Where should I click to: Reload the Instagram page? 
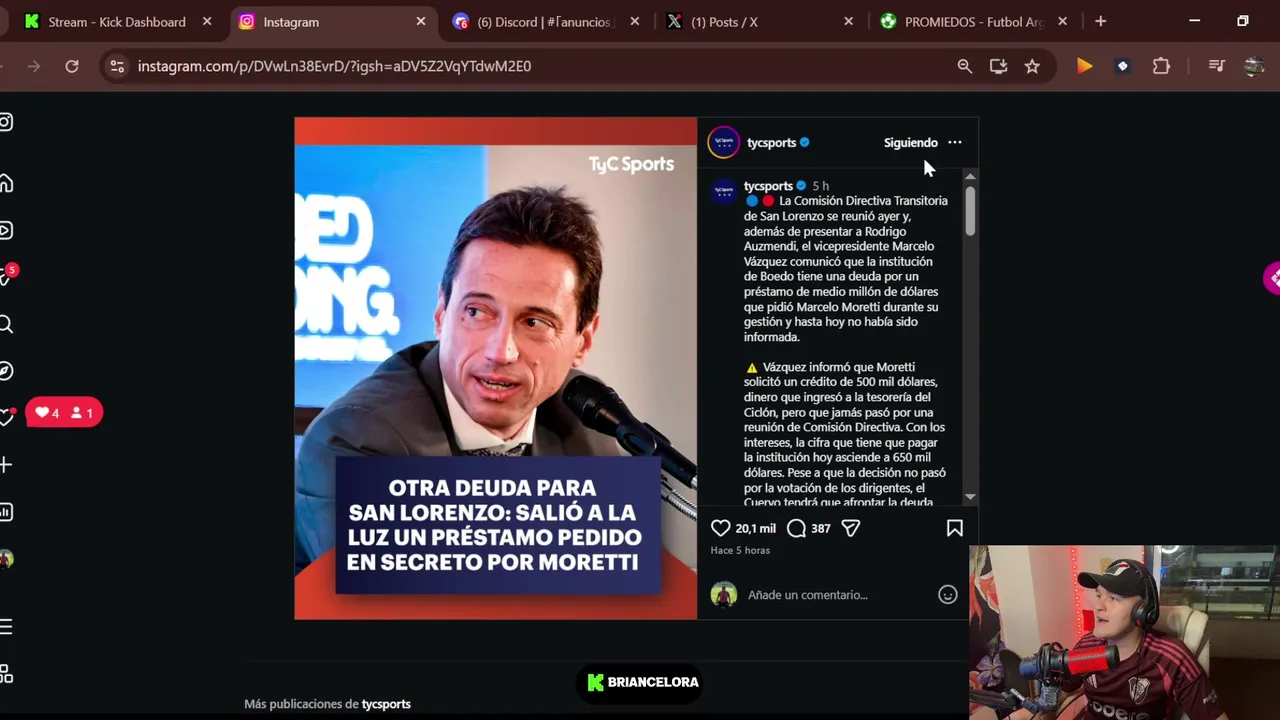click(72, 66)
